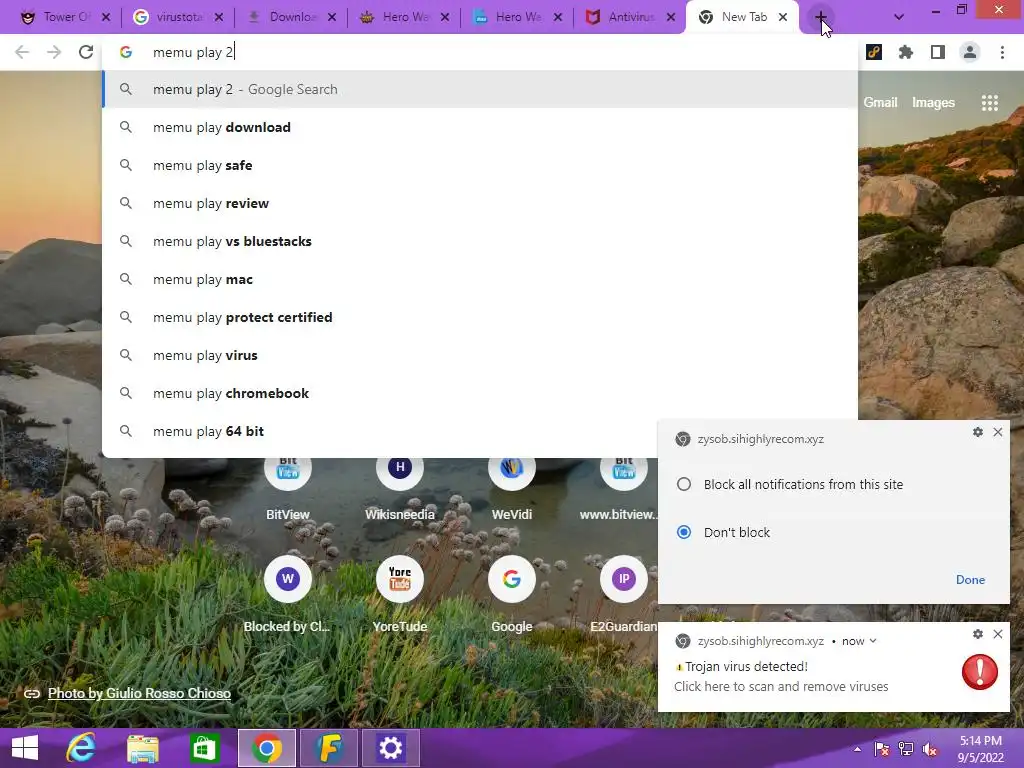
Task: Close the Antivirus tab
Action: click(x=671, y=17)
